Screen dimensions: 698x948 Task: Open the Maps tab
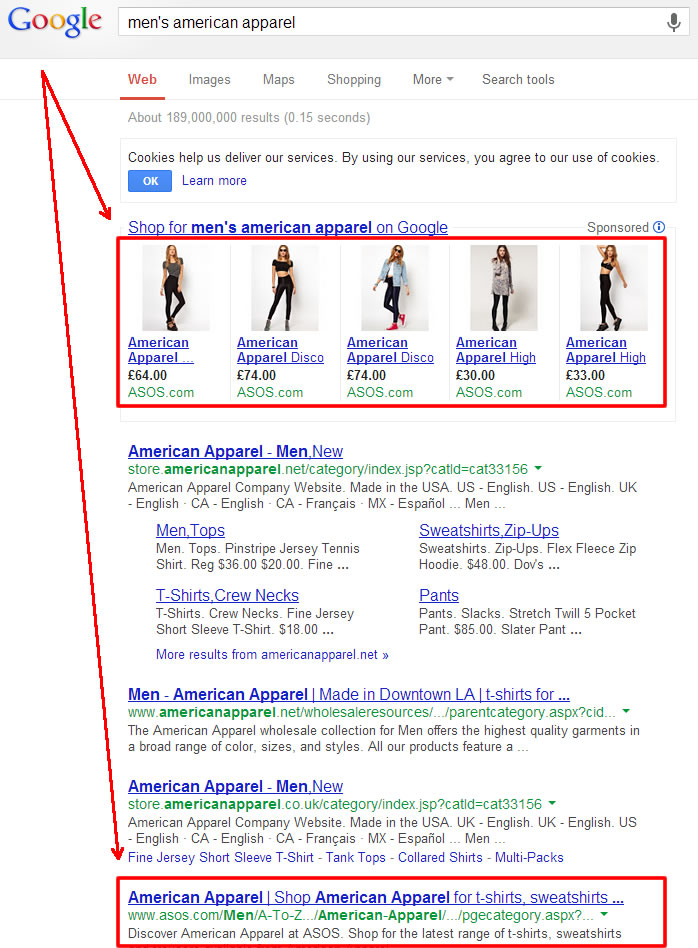278,80
